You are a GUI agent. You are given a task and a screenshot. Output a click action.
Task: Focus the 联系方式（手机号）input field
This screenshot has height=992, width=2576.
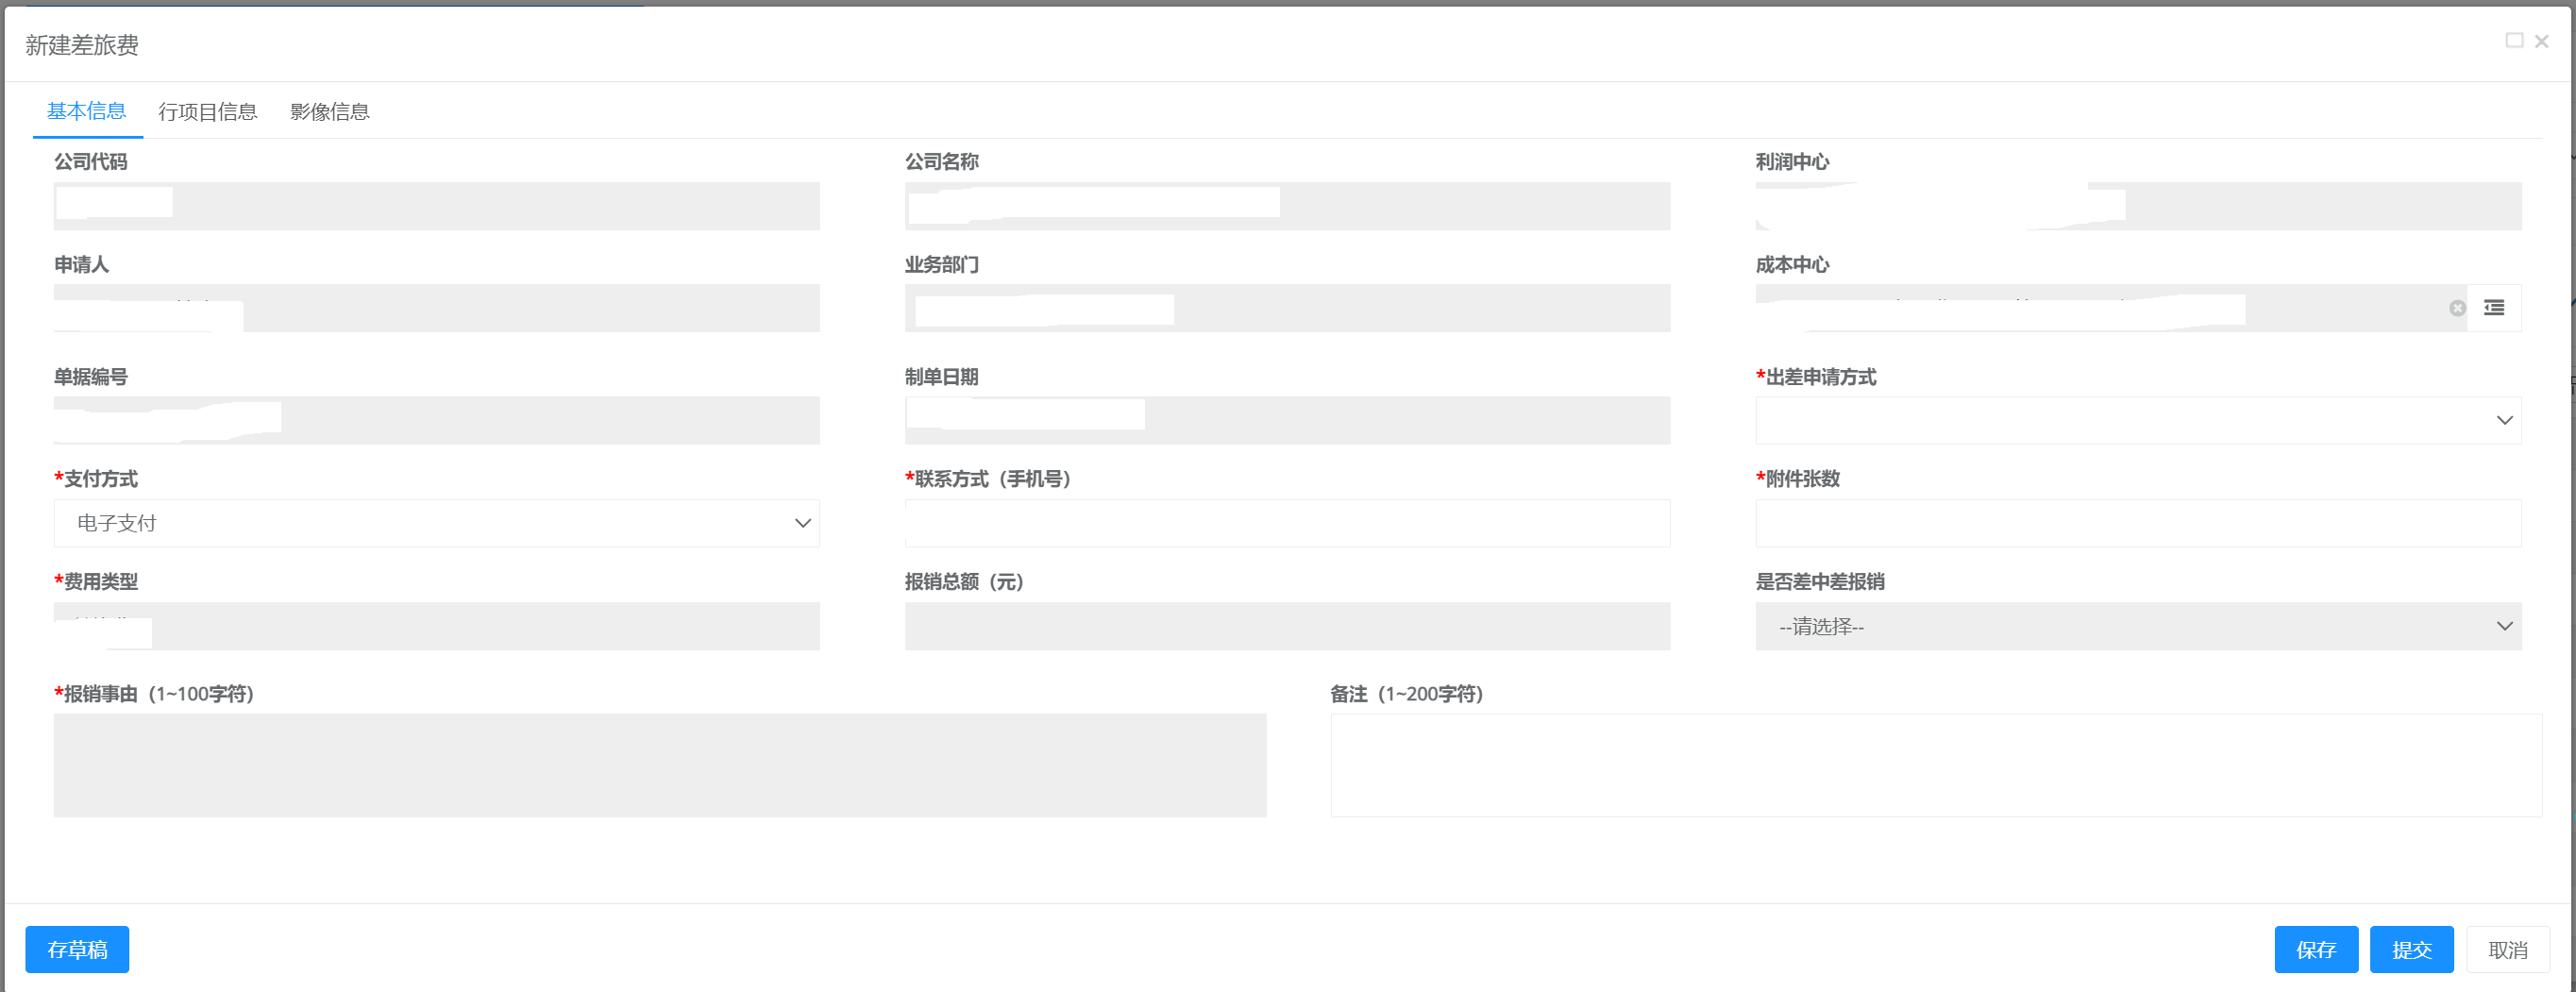point(1287,523)
